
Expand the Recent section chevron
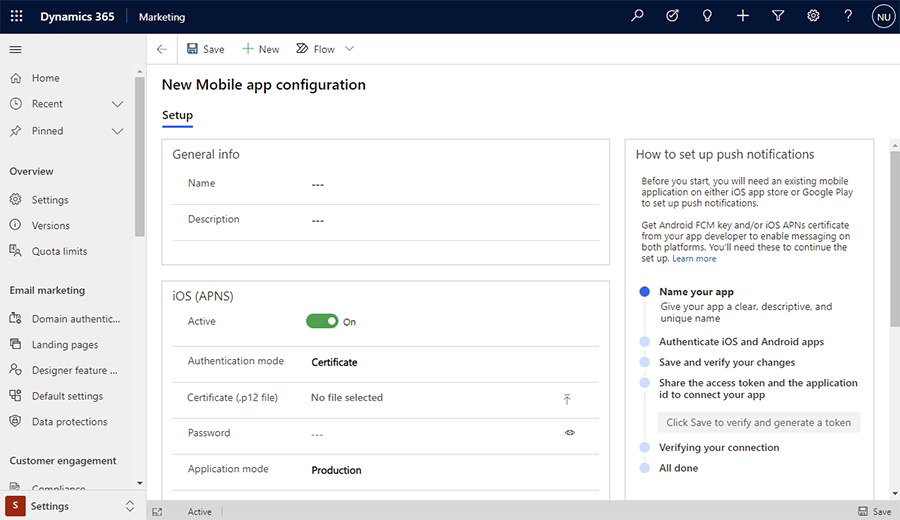[x=118, y=104]
